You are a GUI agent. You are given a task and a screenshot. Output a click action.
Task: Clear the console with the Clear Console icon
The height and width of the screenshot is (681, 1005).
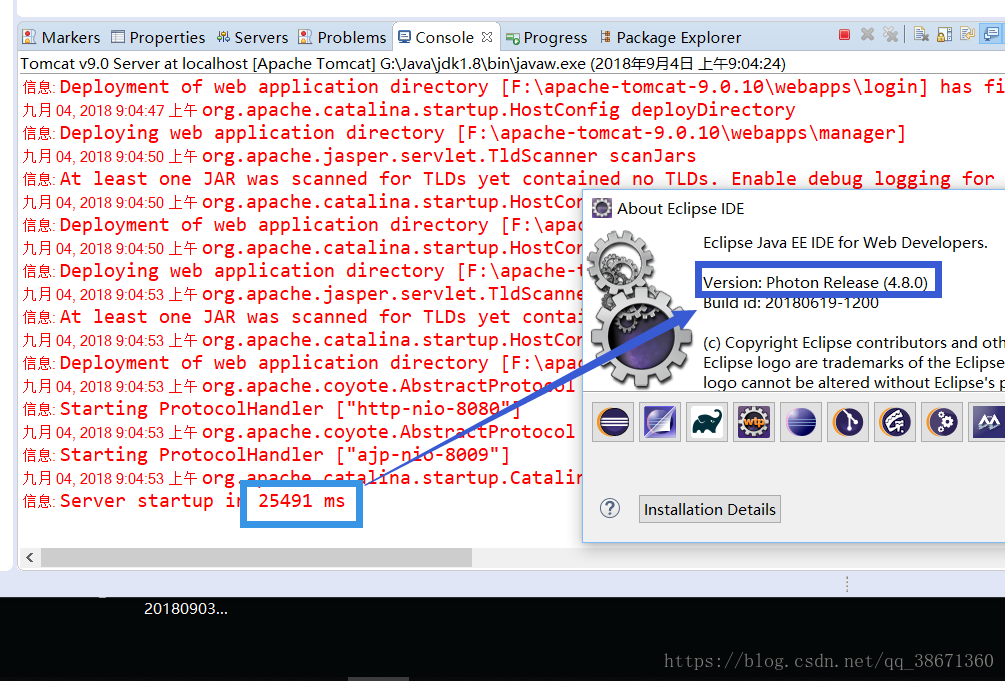tap(921, 35)
